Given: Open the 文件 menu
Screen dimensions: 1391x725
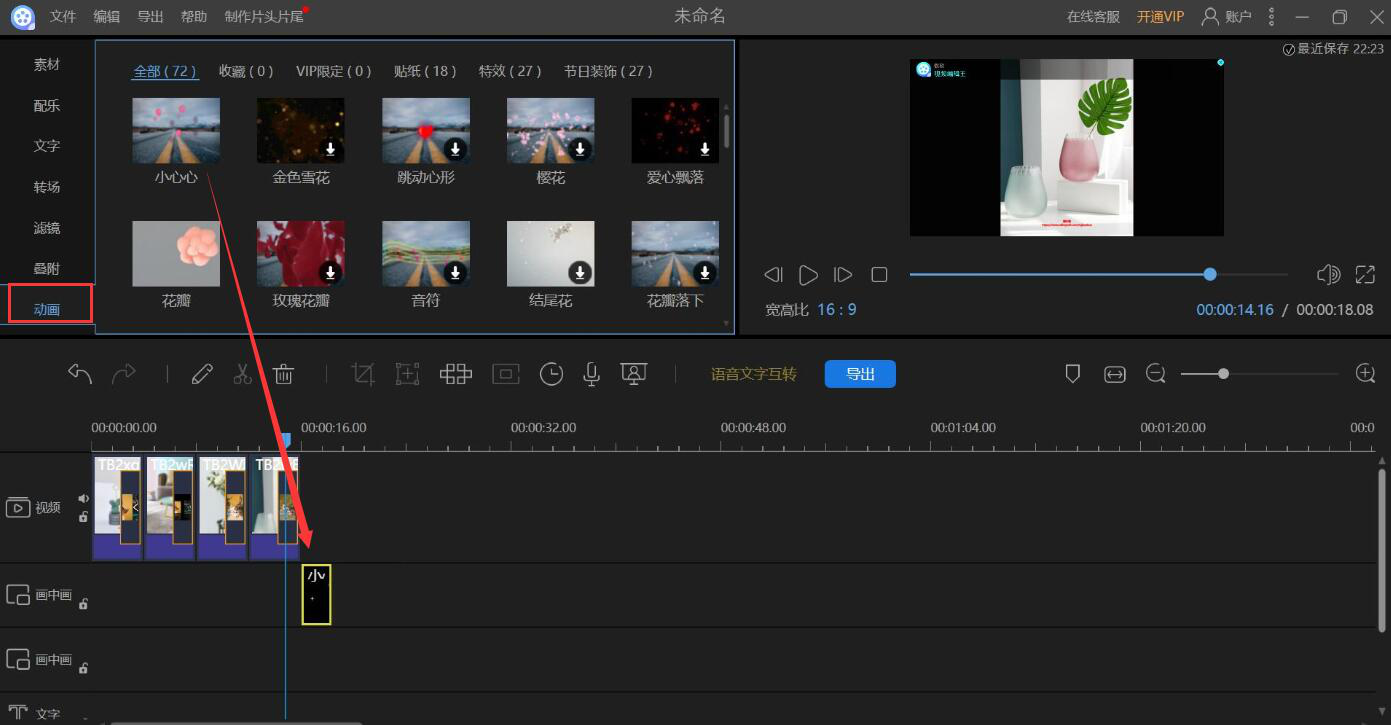Looking at the screenshot, I should pos(63,17).
